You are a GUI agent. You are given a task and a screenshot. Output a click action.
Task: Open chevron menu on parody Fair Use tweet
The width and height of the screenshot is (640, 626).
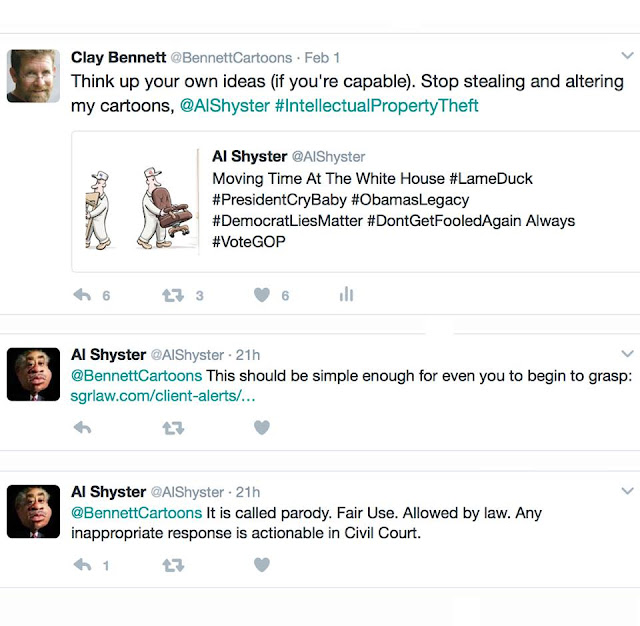(627, 491)
